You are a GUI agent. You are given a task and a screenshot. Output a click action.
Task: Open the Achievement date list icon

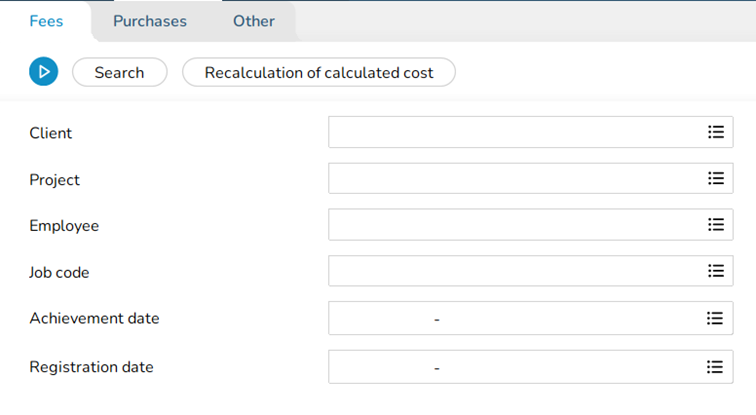715,318
